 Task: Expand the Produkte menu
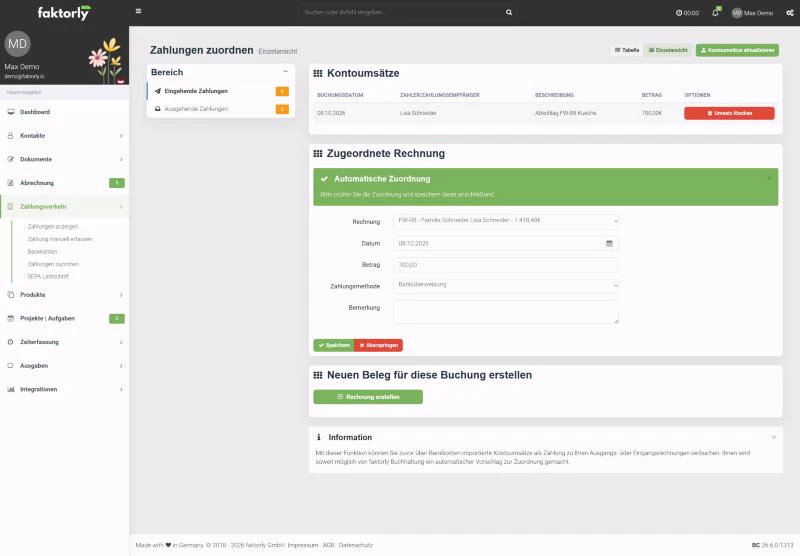(x=64, y=295)
